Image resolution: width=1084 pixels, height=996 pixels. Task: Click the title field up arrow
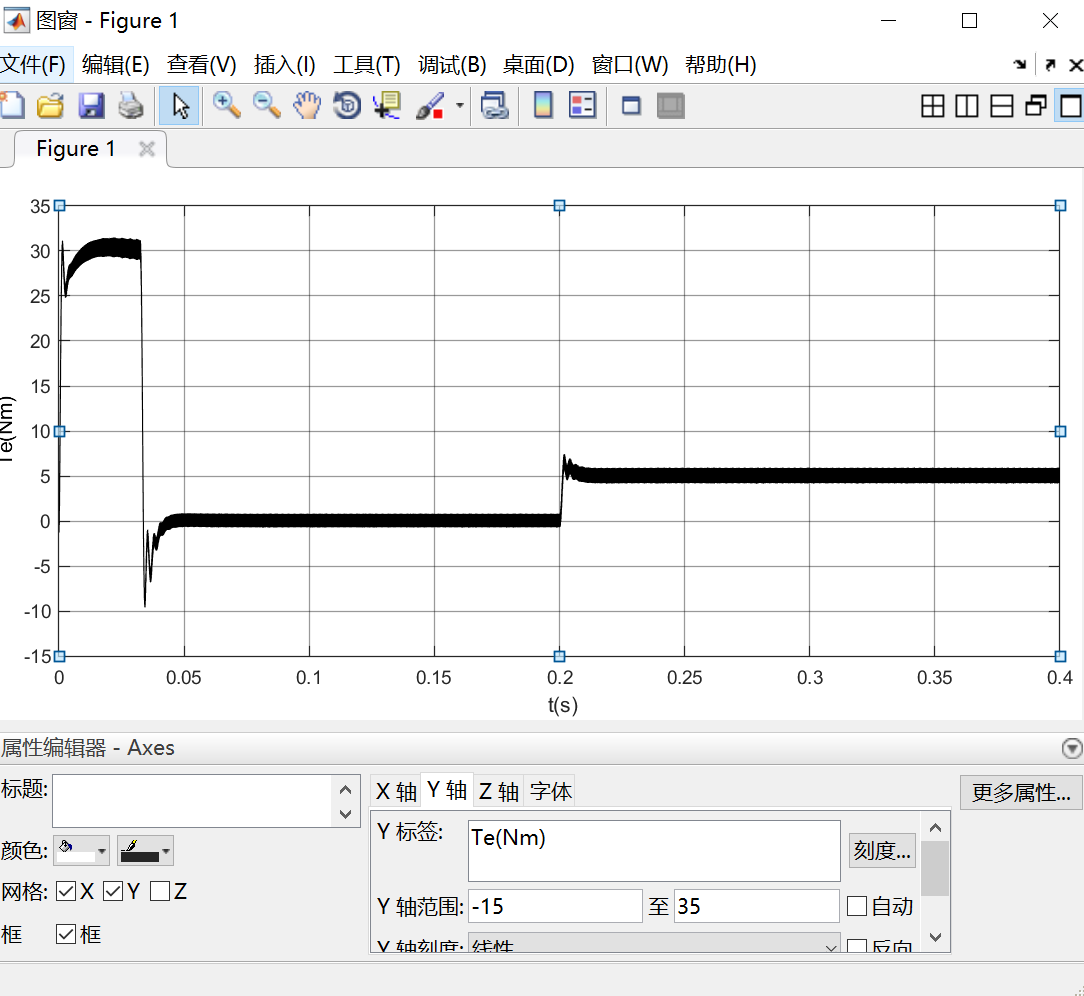click(346, 789)
